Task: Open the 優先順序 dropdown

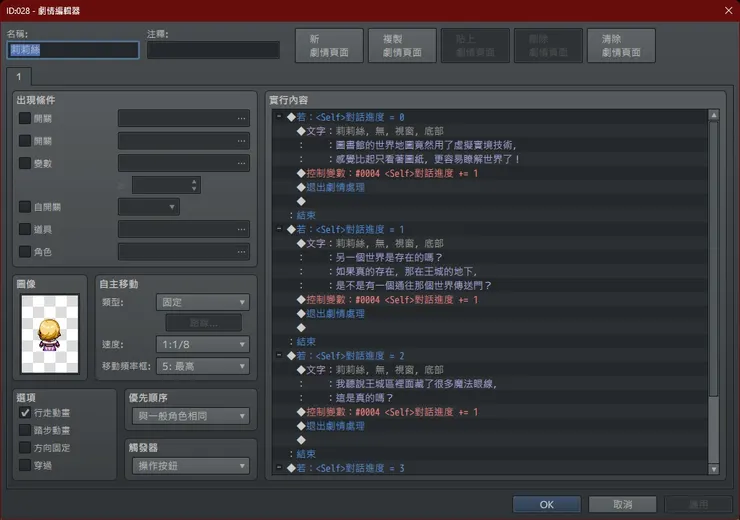Action: pos(191,416)
